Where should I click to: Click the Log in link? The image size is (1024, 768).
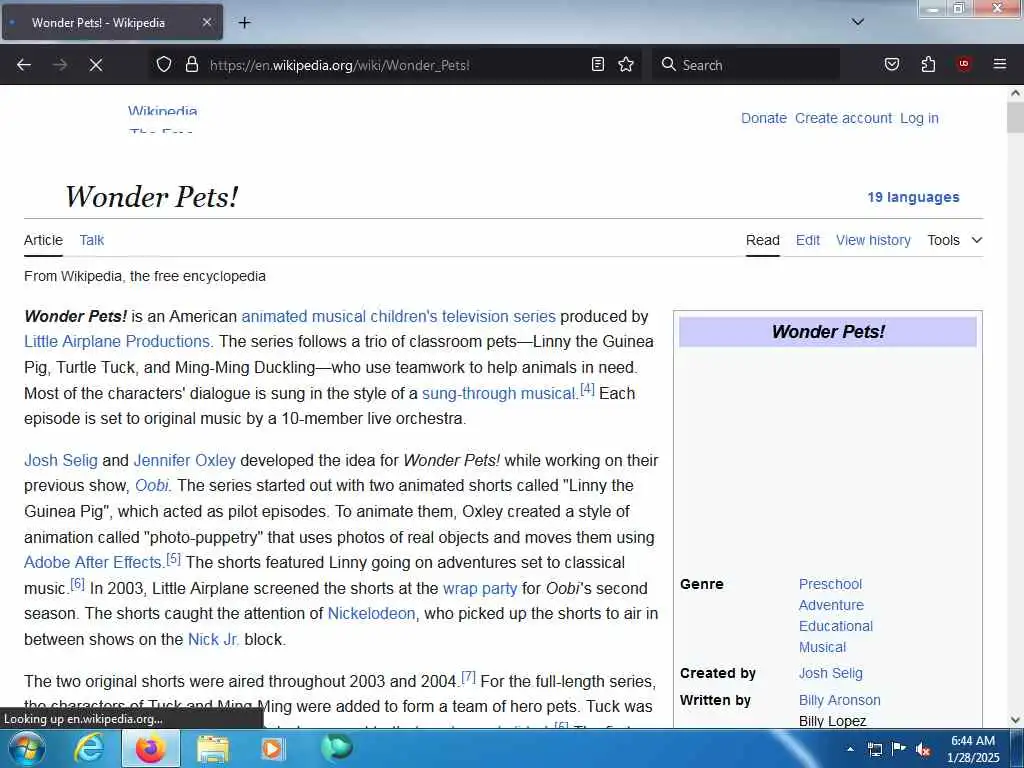919,118
